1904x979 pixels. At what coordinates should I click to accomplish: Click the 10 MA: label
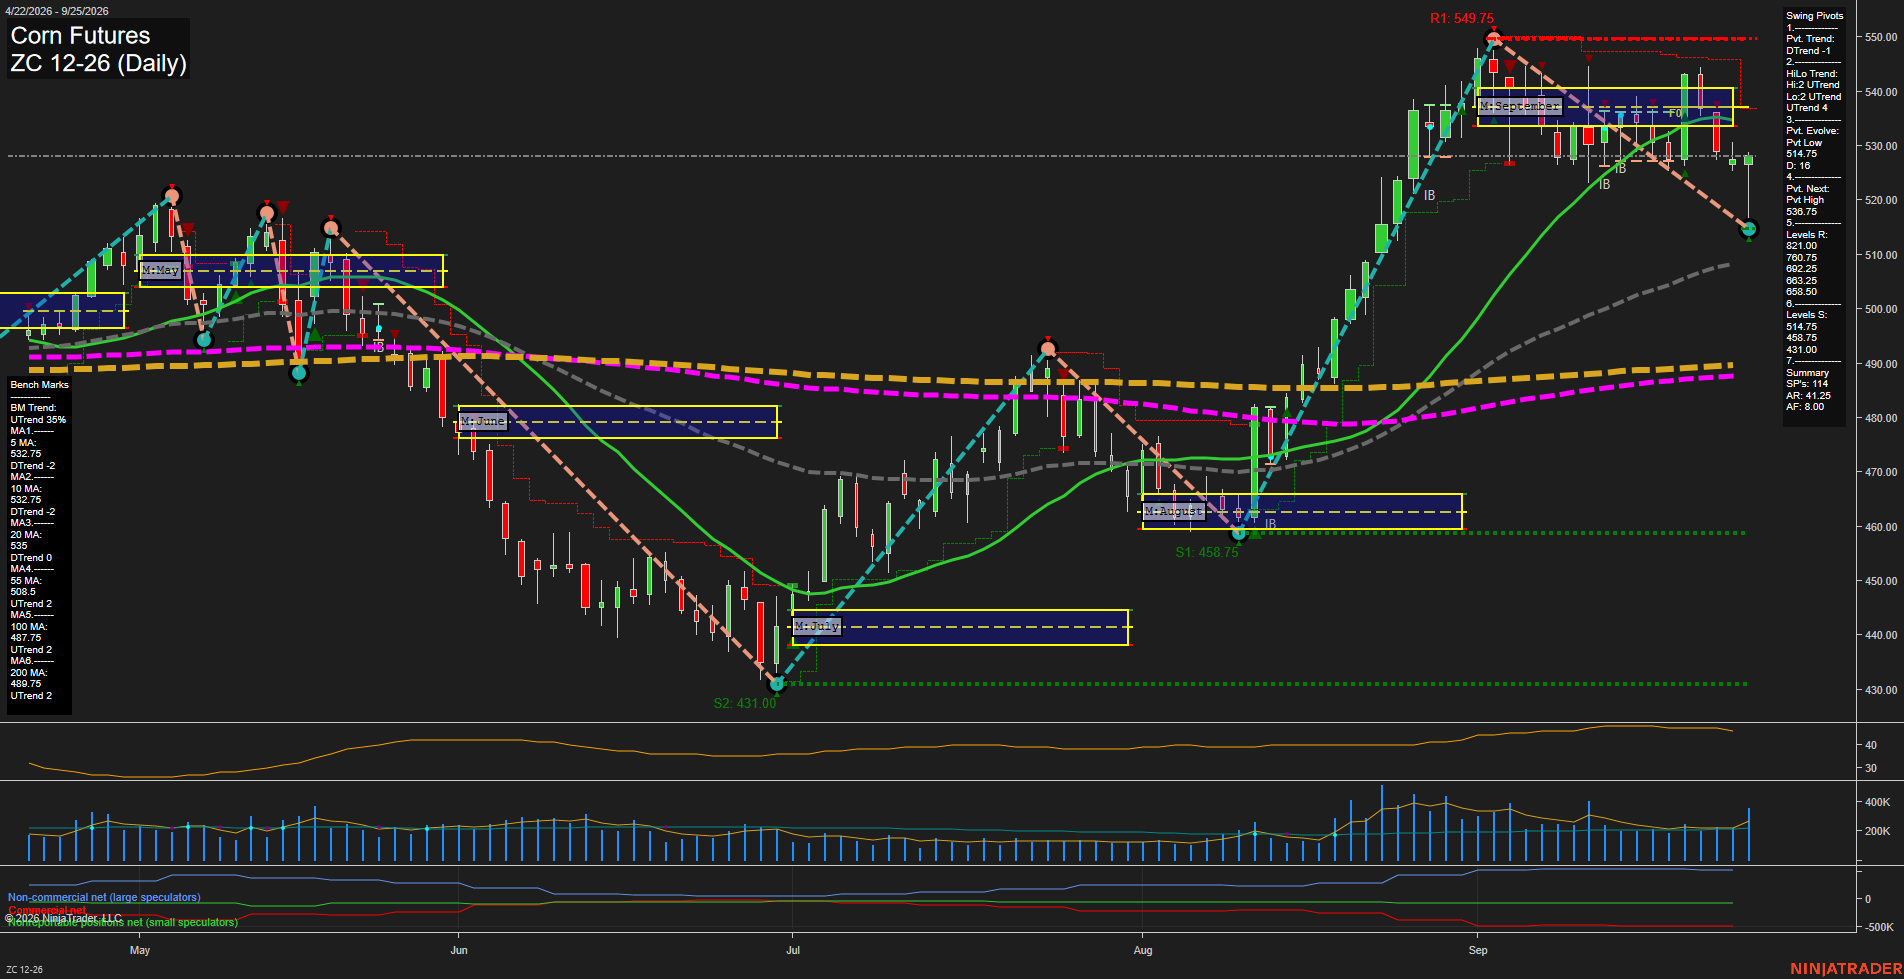(x=25, y=489)
